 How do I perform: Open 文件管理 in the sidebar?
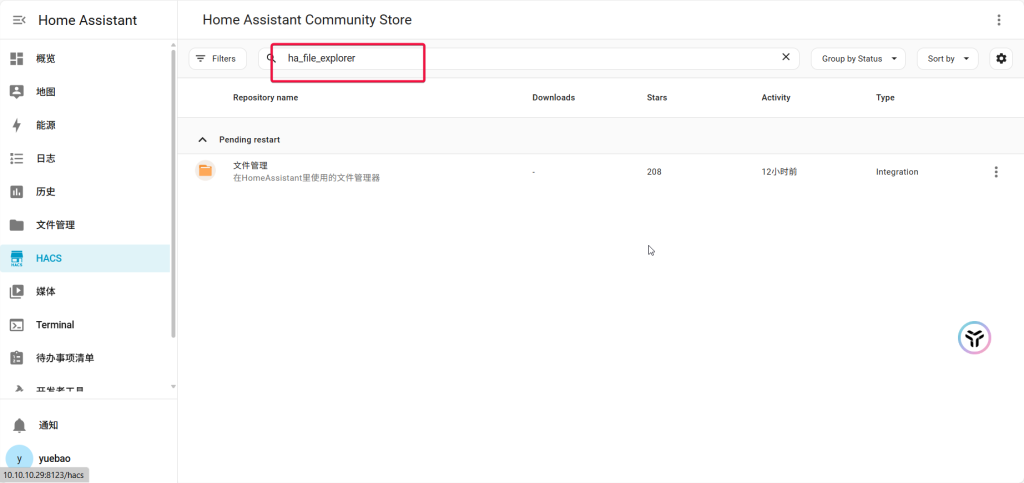(x=85, y=225)
